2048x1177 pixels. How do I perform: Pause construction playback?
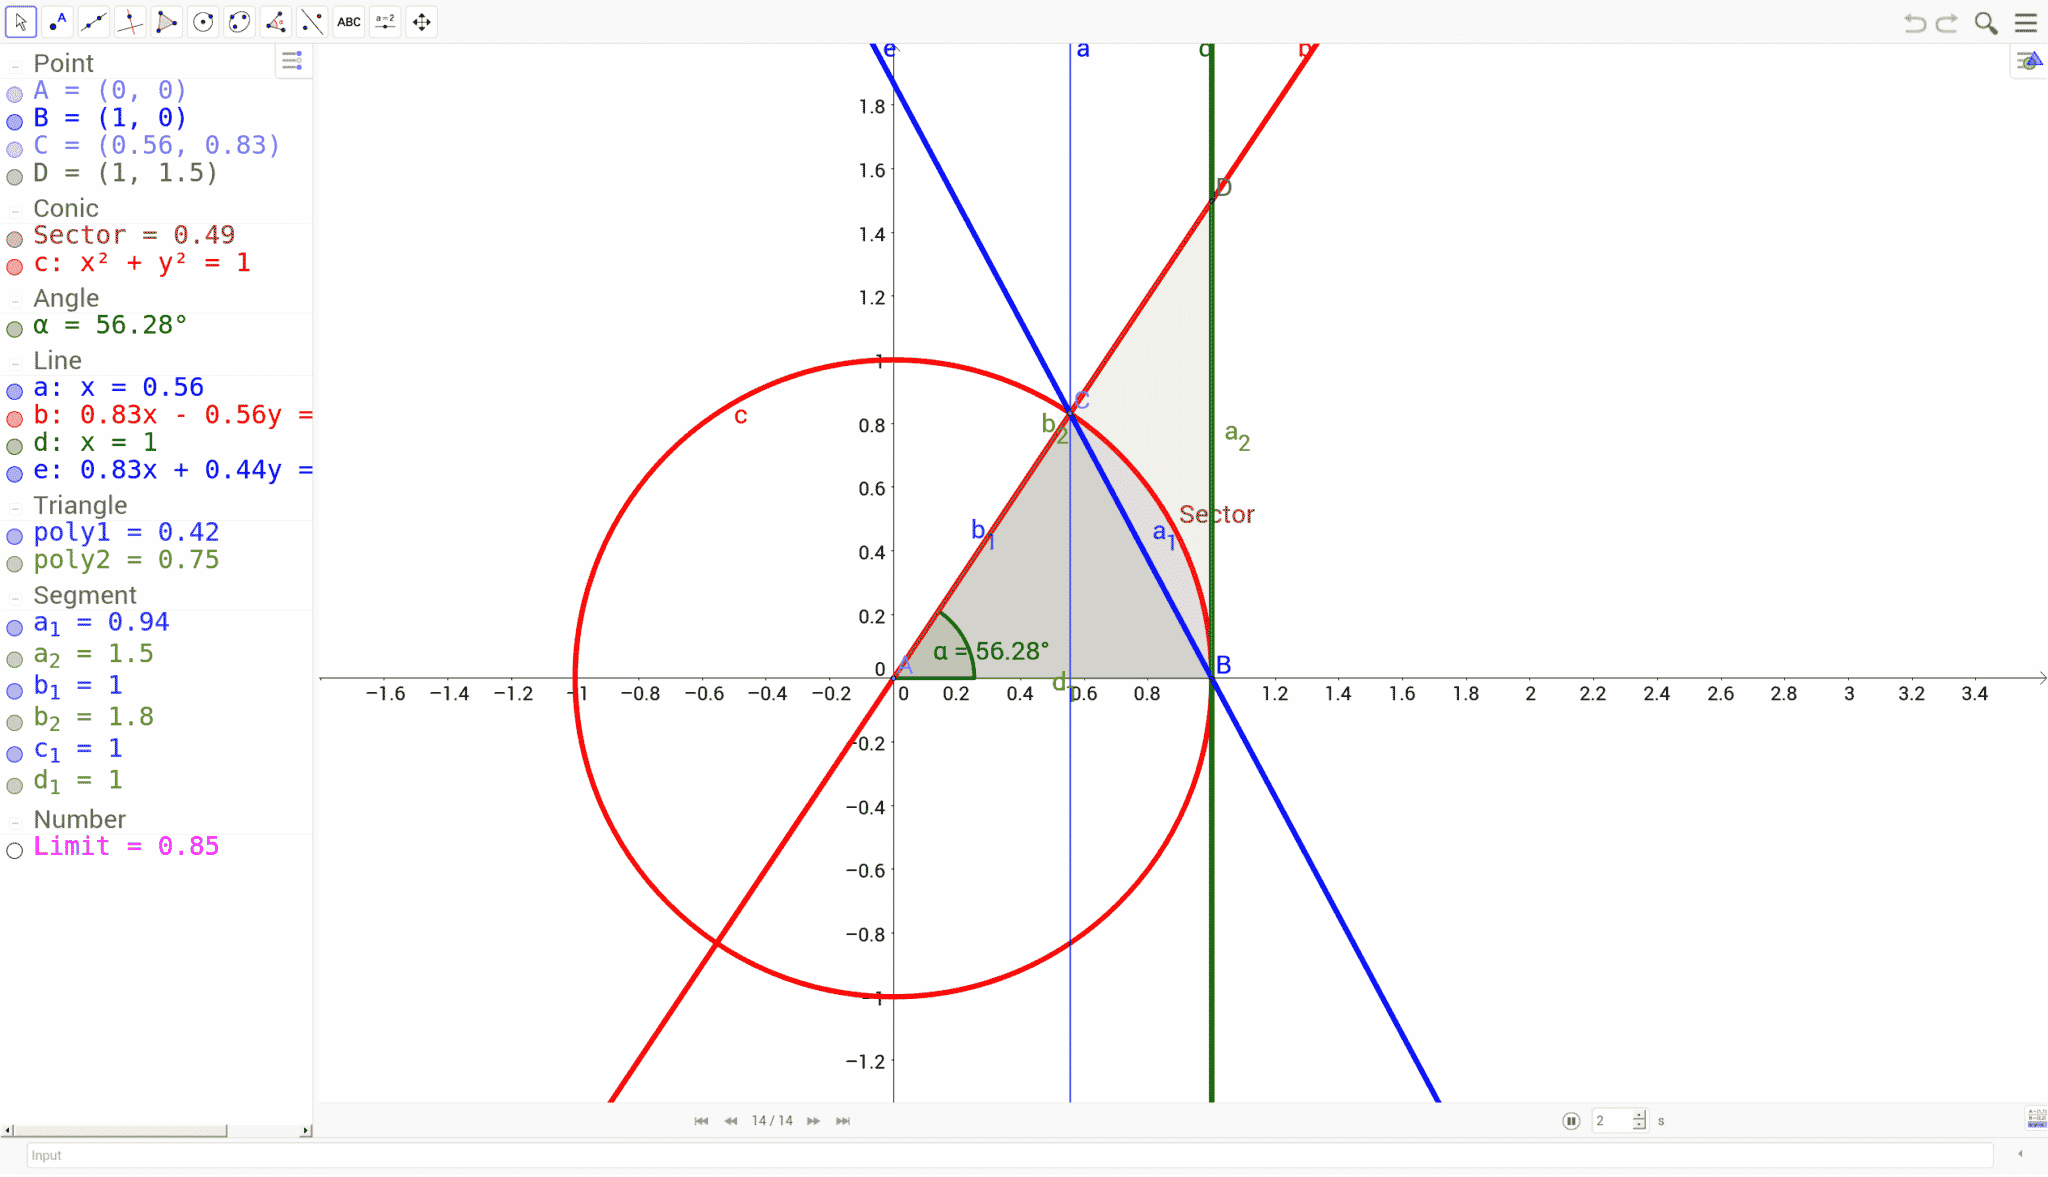tap(1571, 1121)
